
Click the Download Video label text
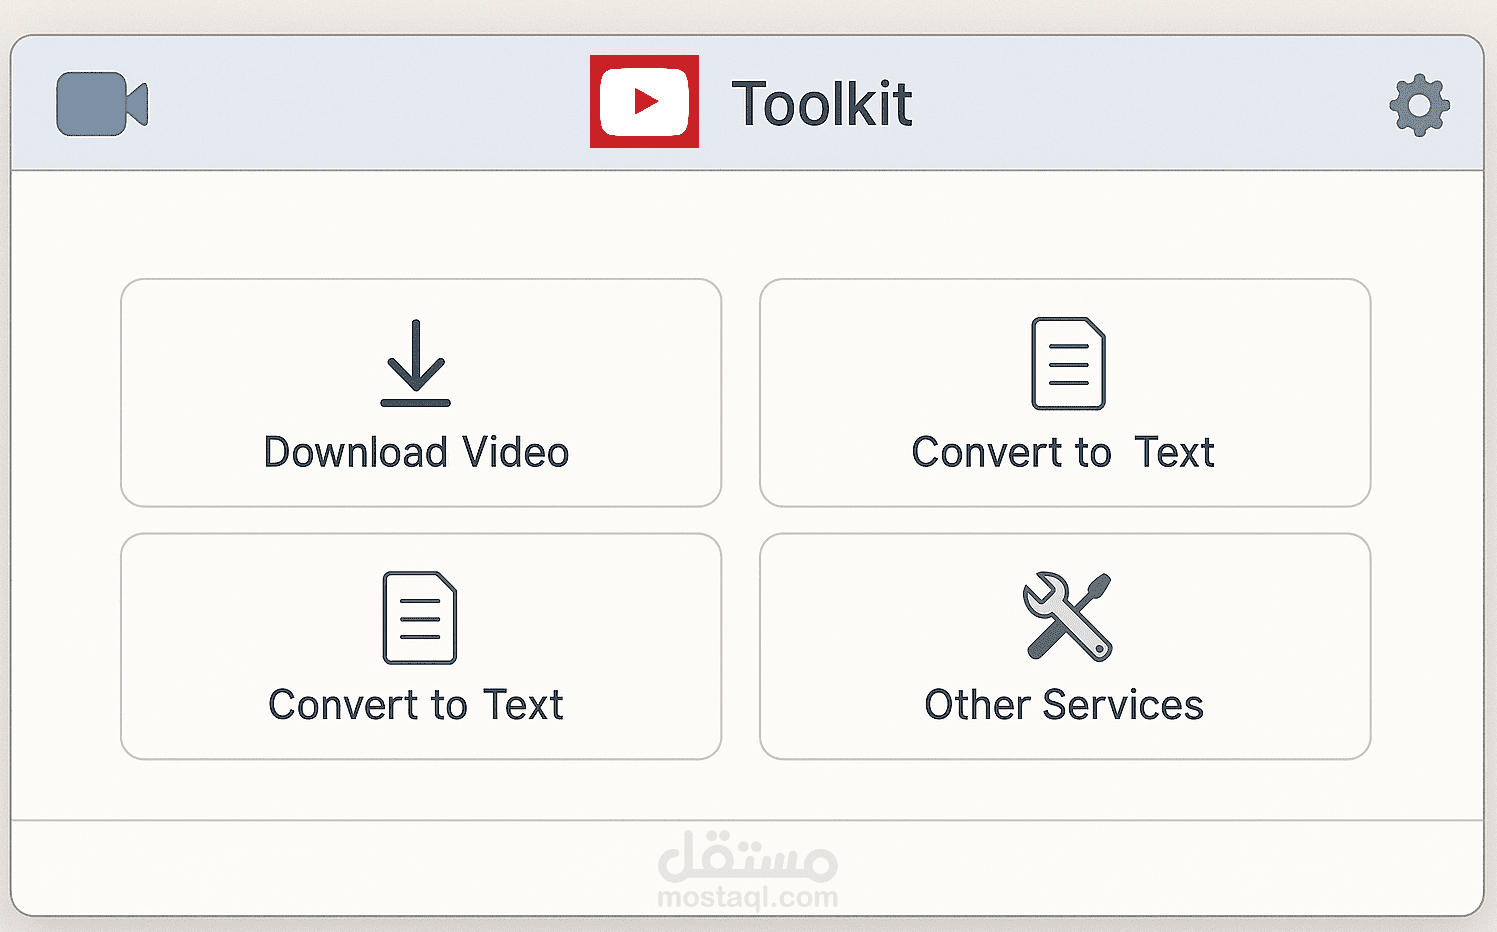coord(415,451)
